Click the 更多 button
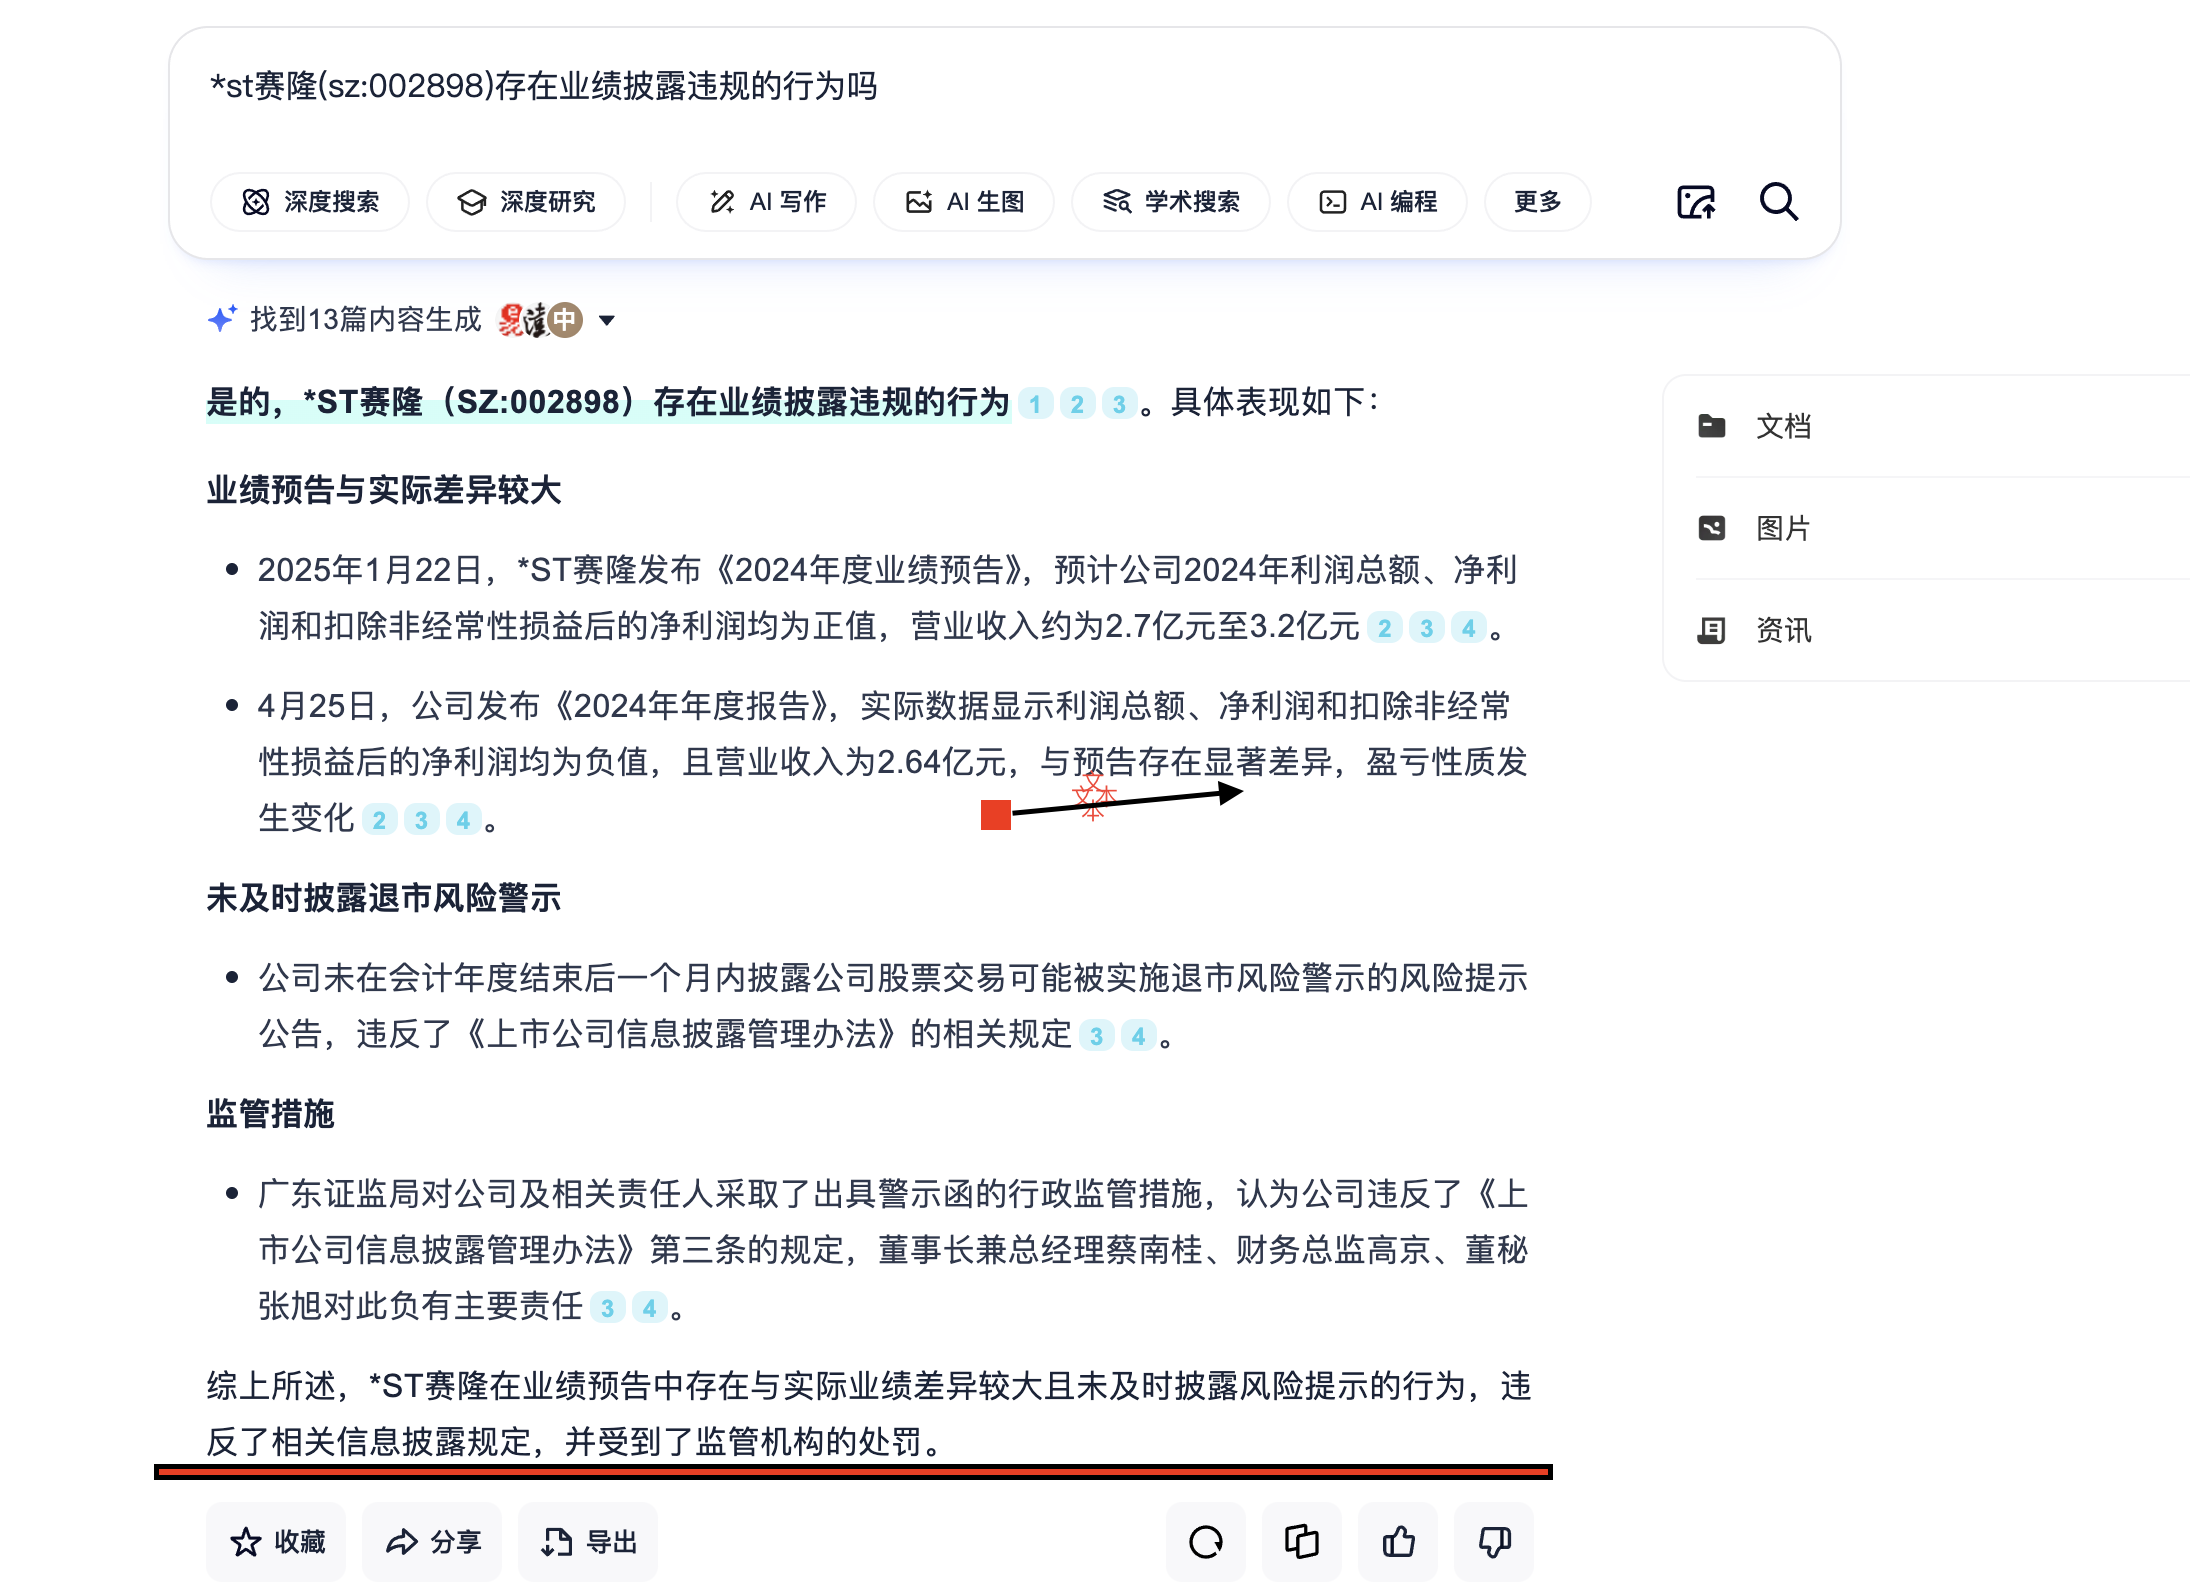 (1537, 202)
